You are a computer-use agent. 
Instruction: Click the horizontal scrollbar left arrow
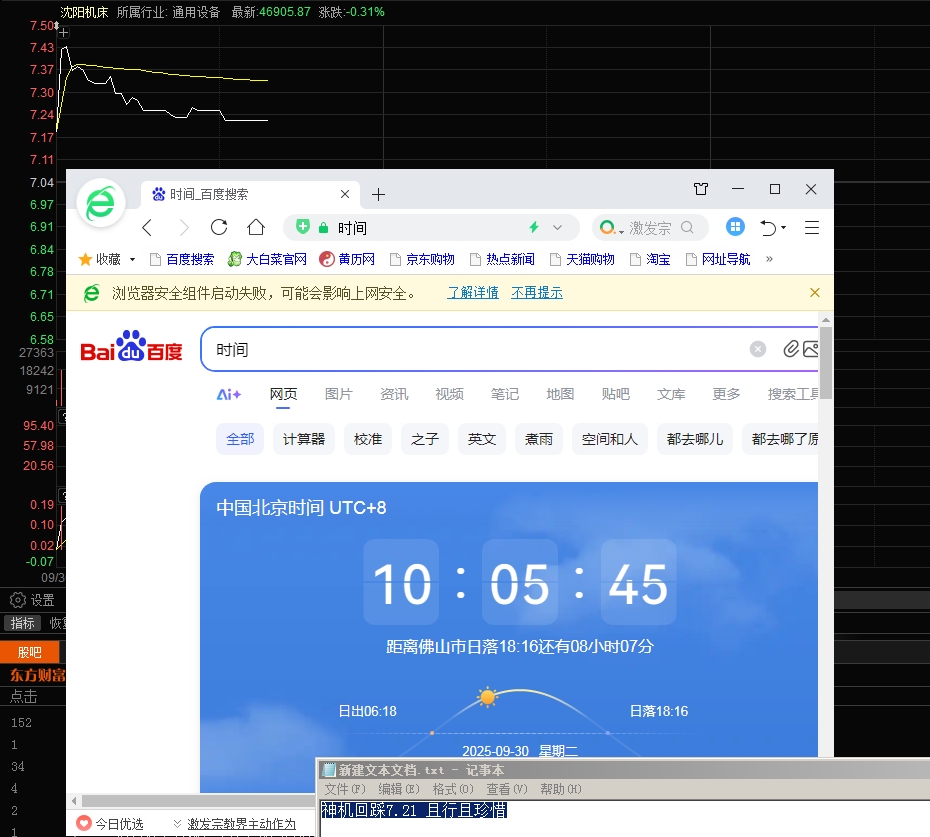[x=74, y=801]
